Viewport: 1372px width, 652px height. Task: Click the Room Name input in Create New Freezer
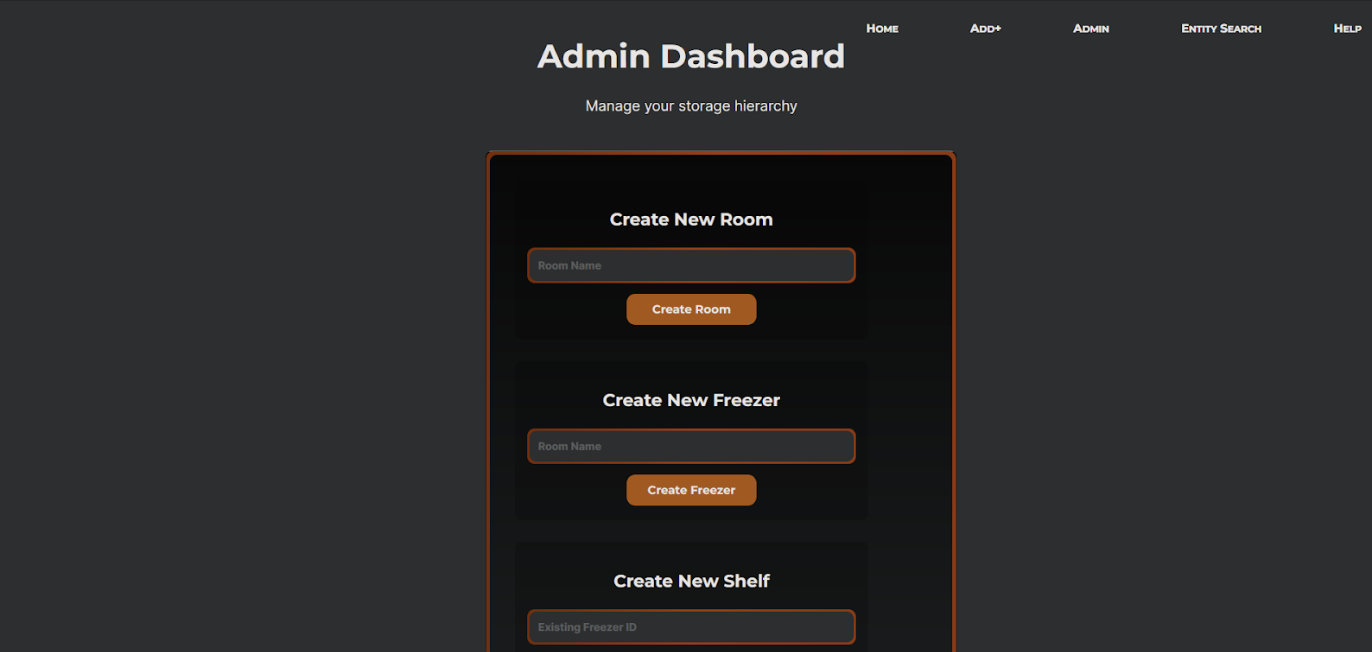(691, 446)
